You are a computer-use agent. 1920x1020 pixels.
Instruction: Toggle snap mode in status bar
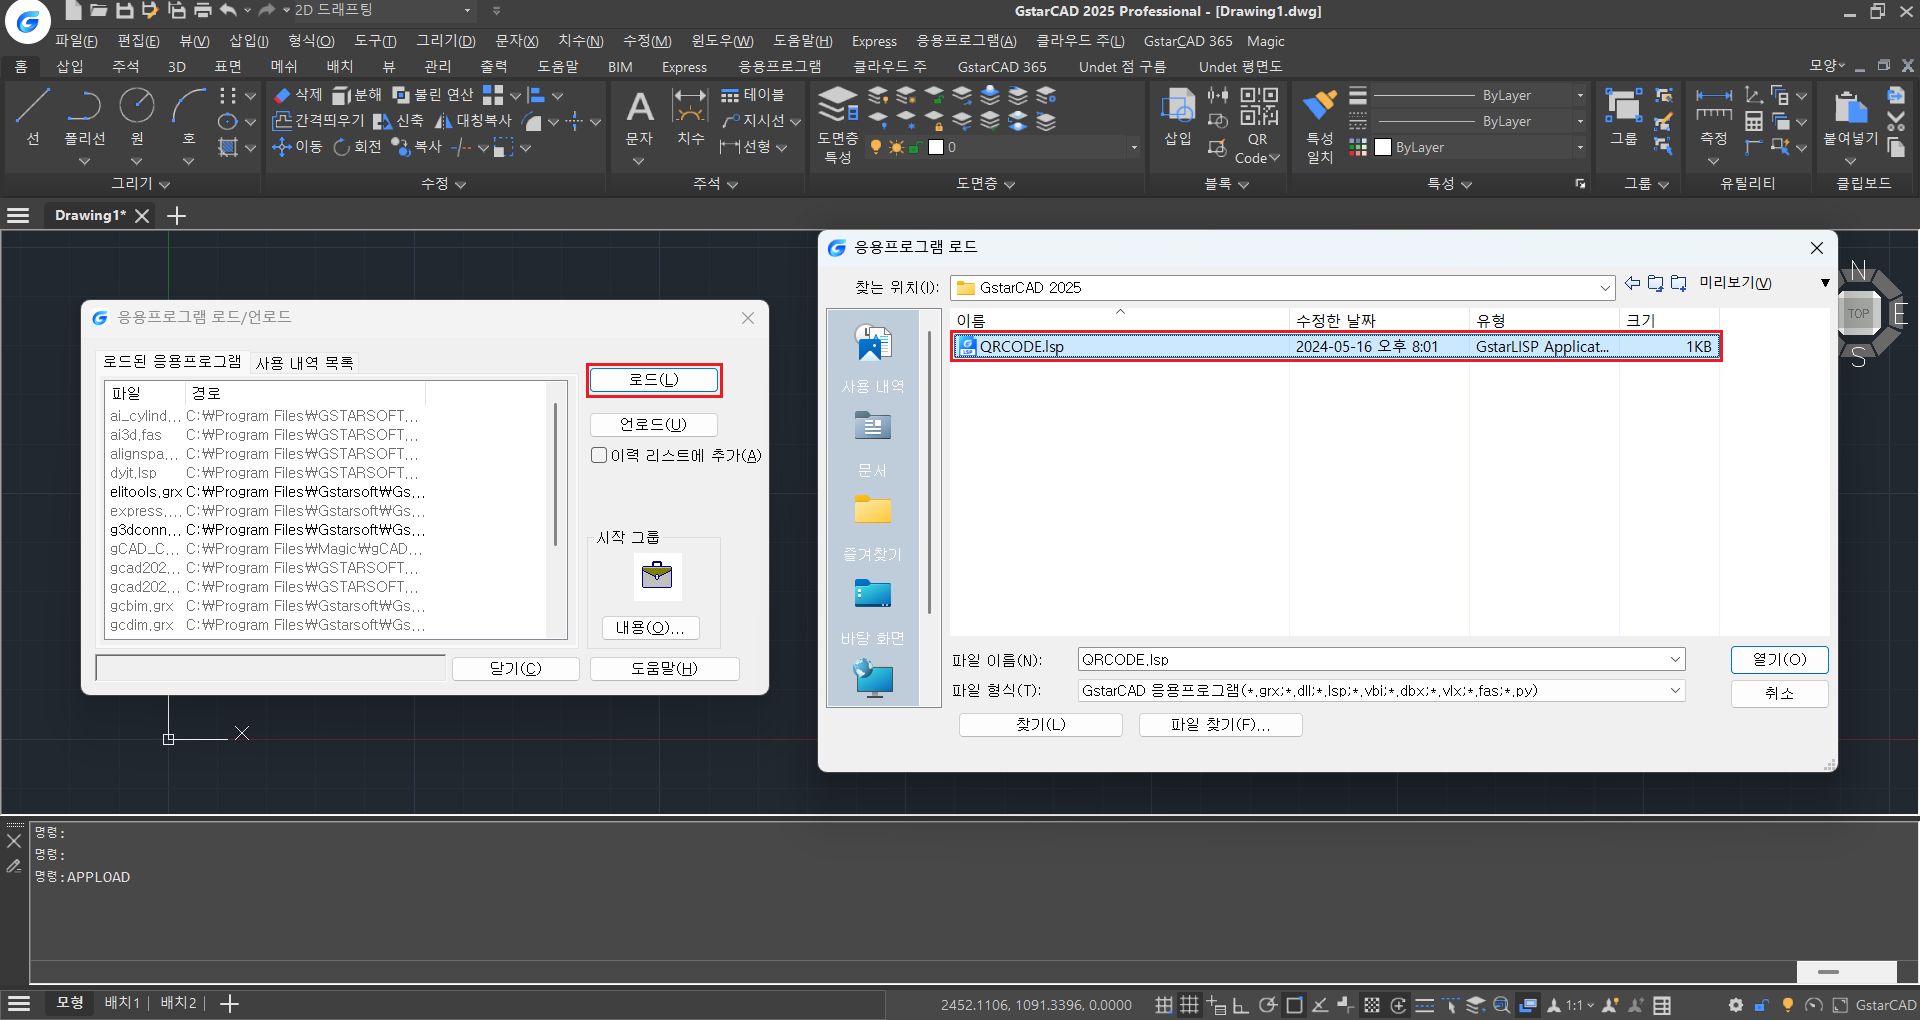(x=1164, y=1005)
